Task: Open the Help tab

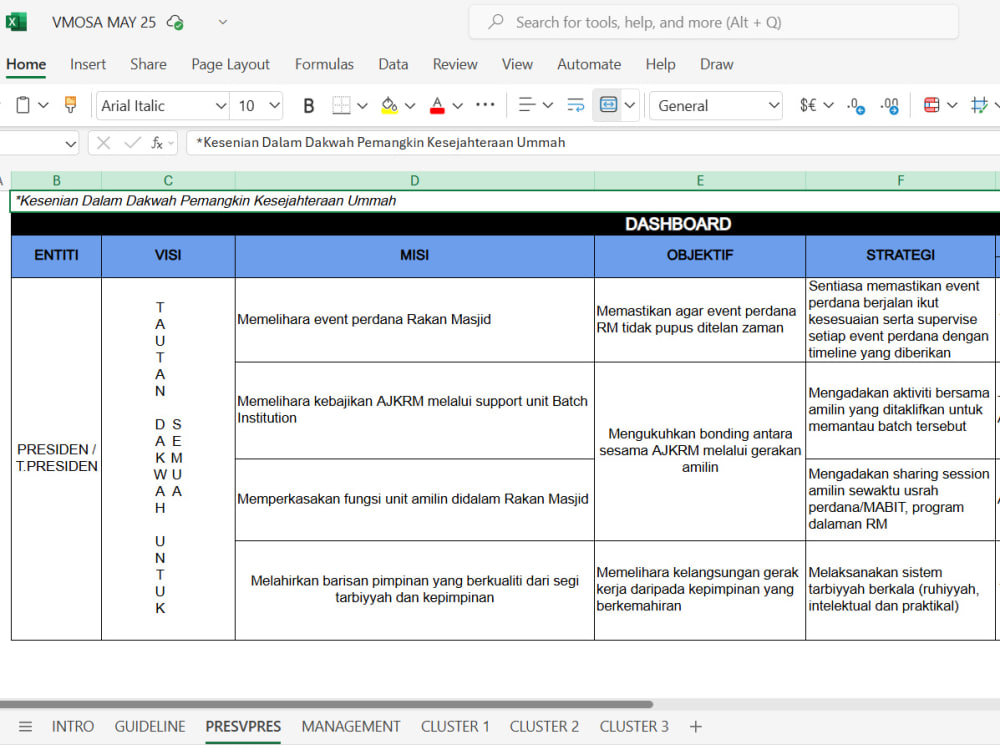Action: [660, 64]
